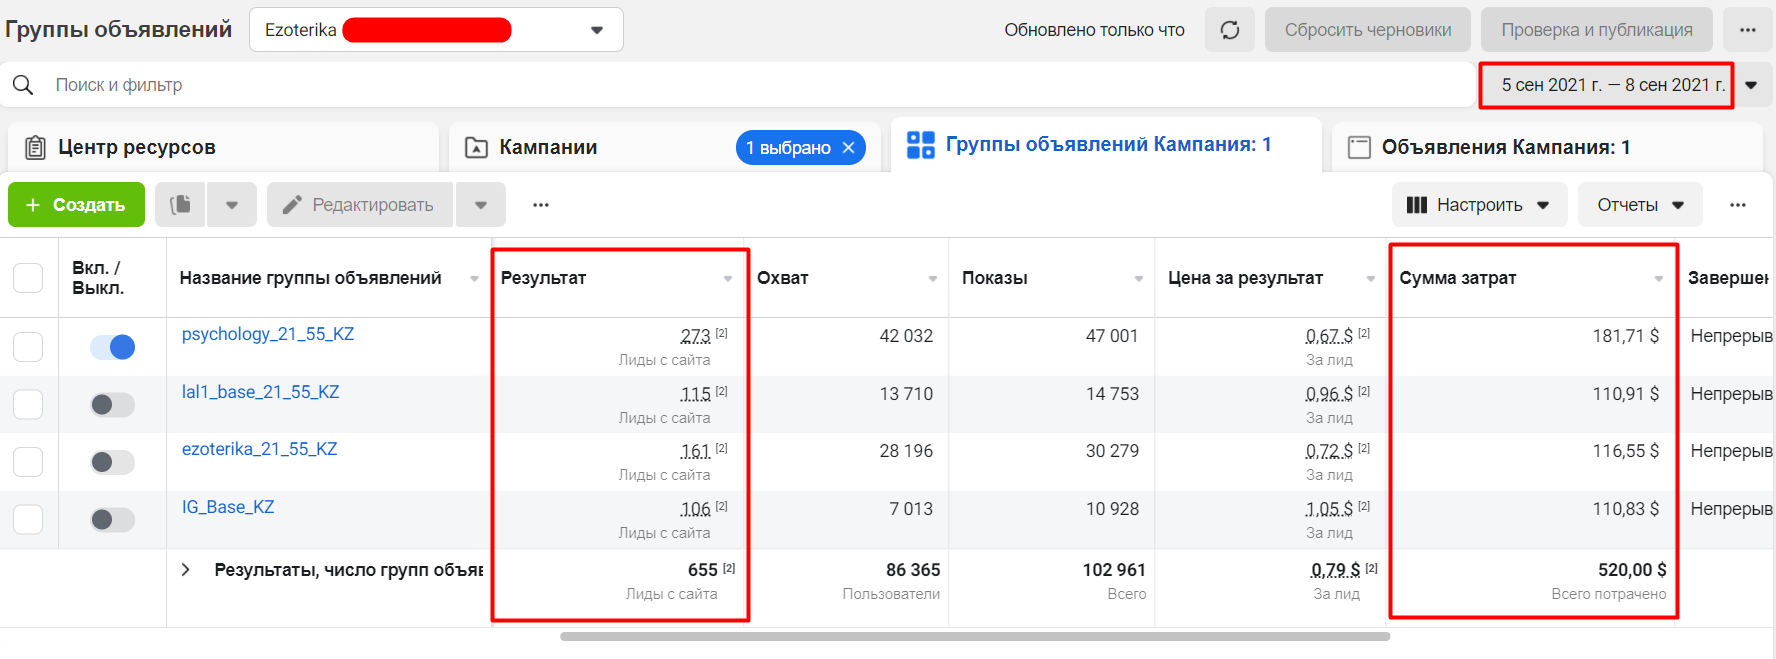
Task: Turn off the psychology_21_55_KZ ad set toggle
Action: pos(113,347)
